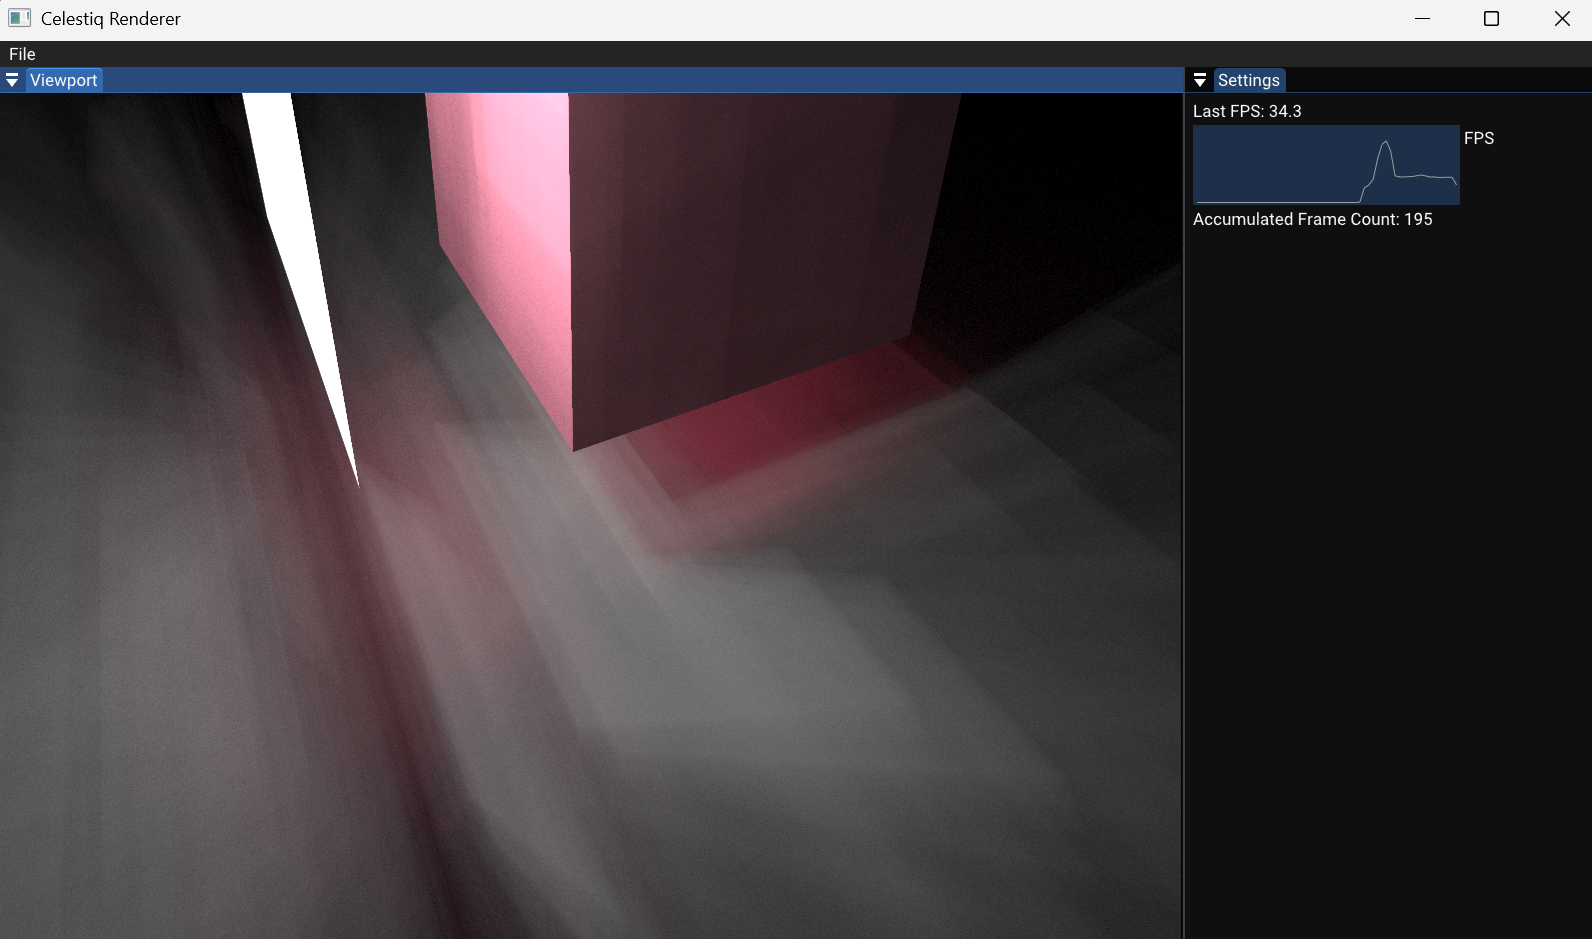
Task: Open the File menu
Action: click(x=22, y=54)
